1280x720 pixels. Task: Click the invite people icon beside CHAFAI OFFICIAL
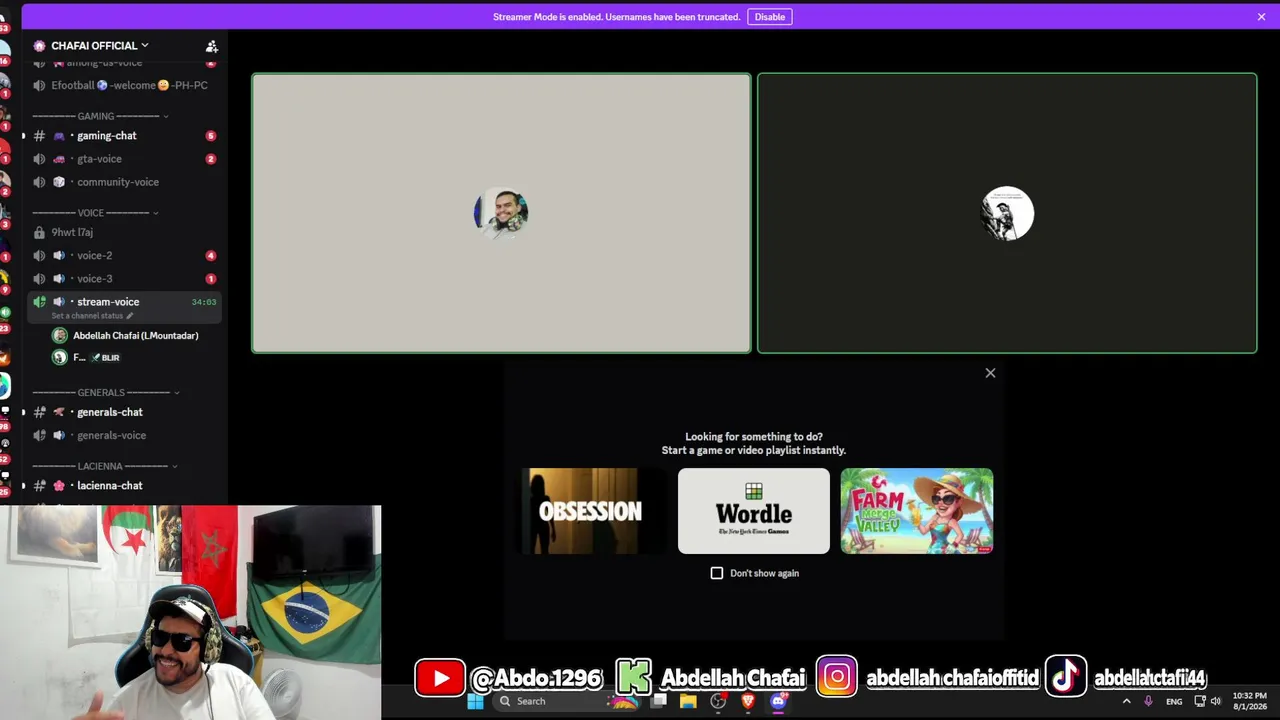click(211, 46)
